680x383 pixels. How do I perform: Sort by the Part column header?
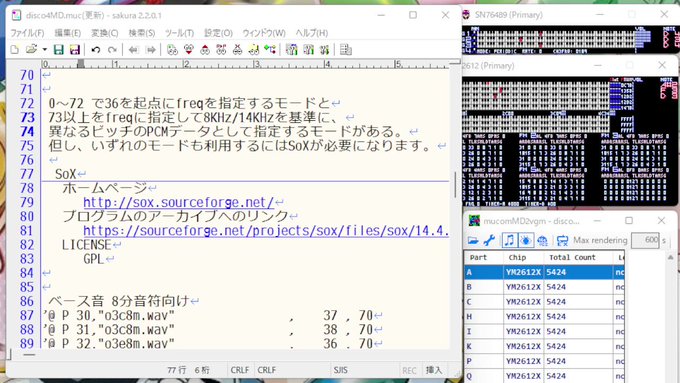(484, 258)
